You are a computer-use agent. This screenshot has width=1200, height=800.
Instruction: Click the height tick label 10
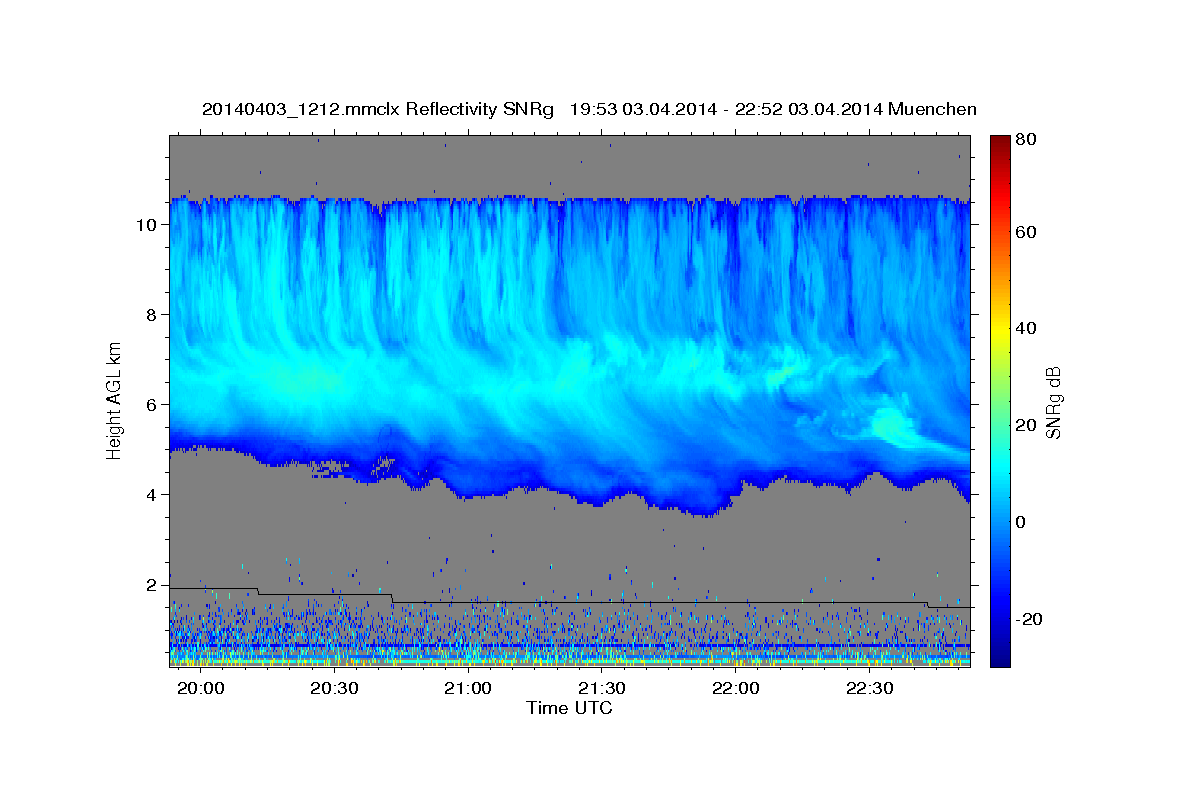pyautogui.click(x=147, y=225)
